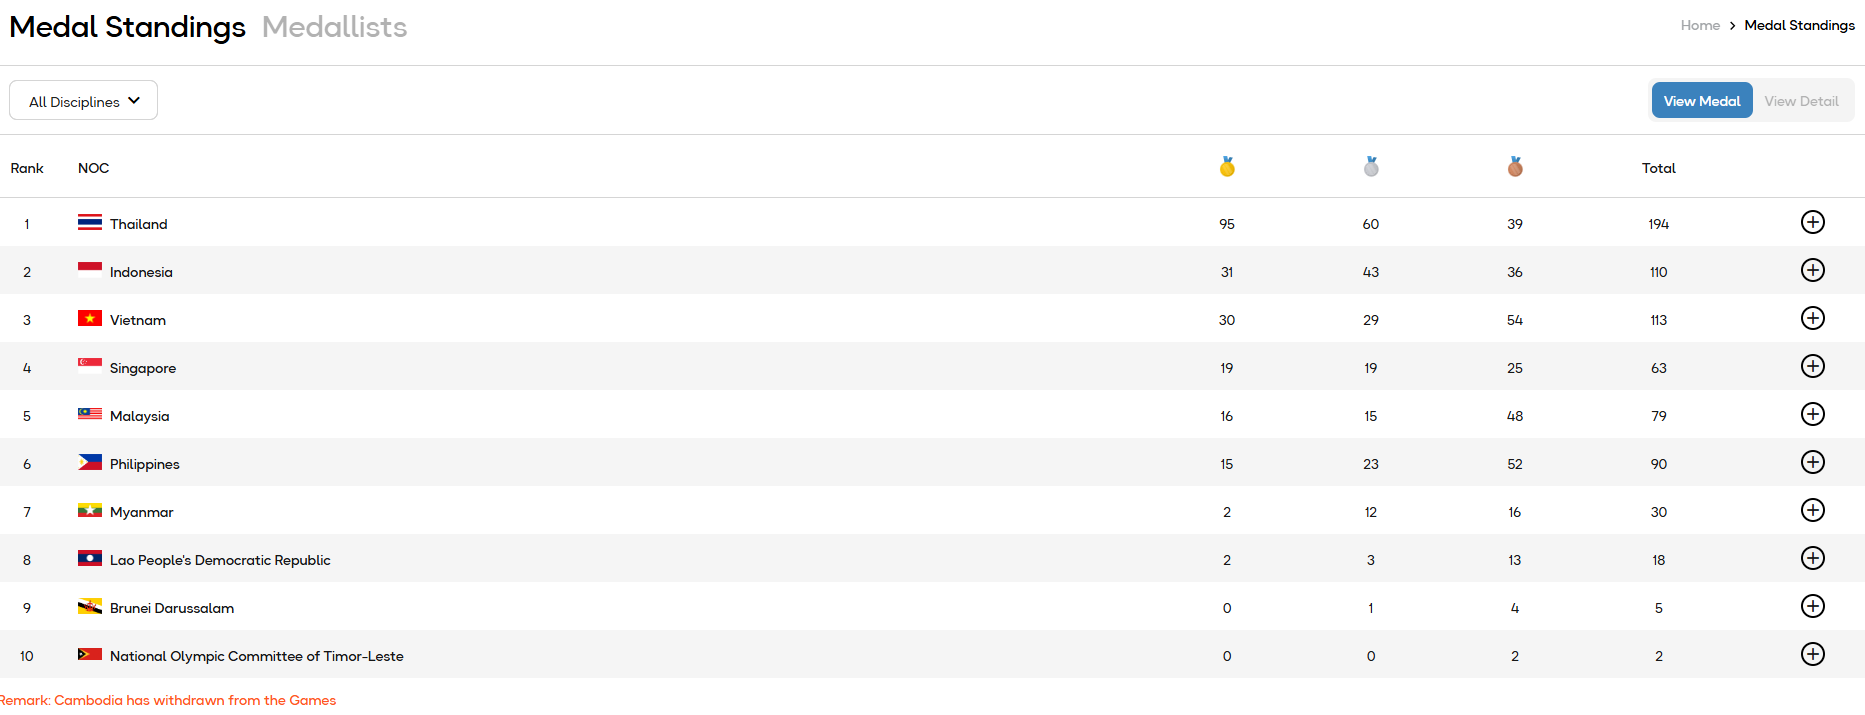
Task: Expand Thailand's medal details row
Action: tap(1812, 222)
